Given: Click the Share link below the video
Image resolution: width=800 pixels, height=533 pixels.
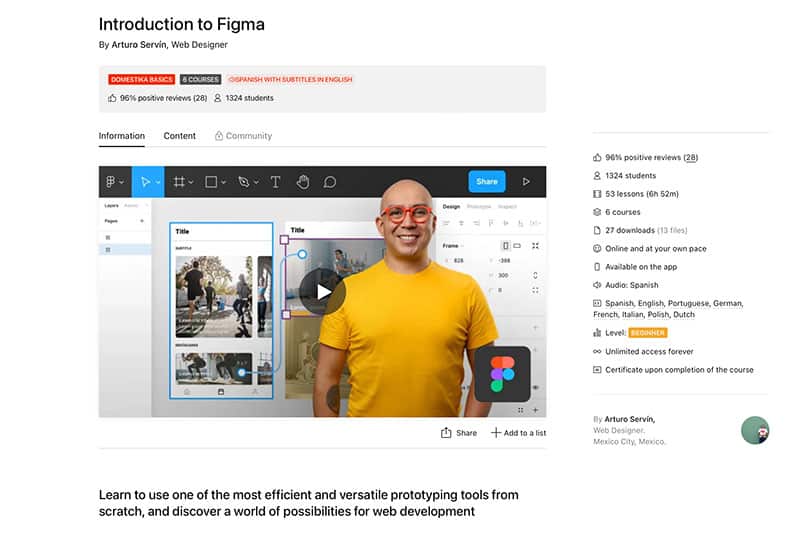Looking at the screenshot, I should 466,433.
